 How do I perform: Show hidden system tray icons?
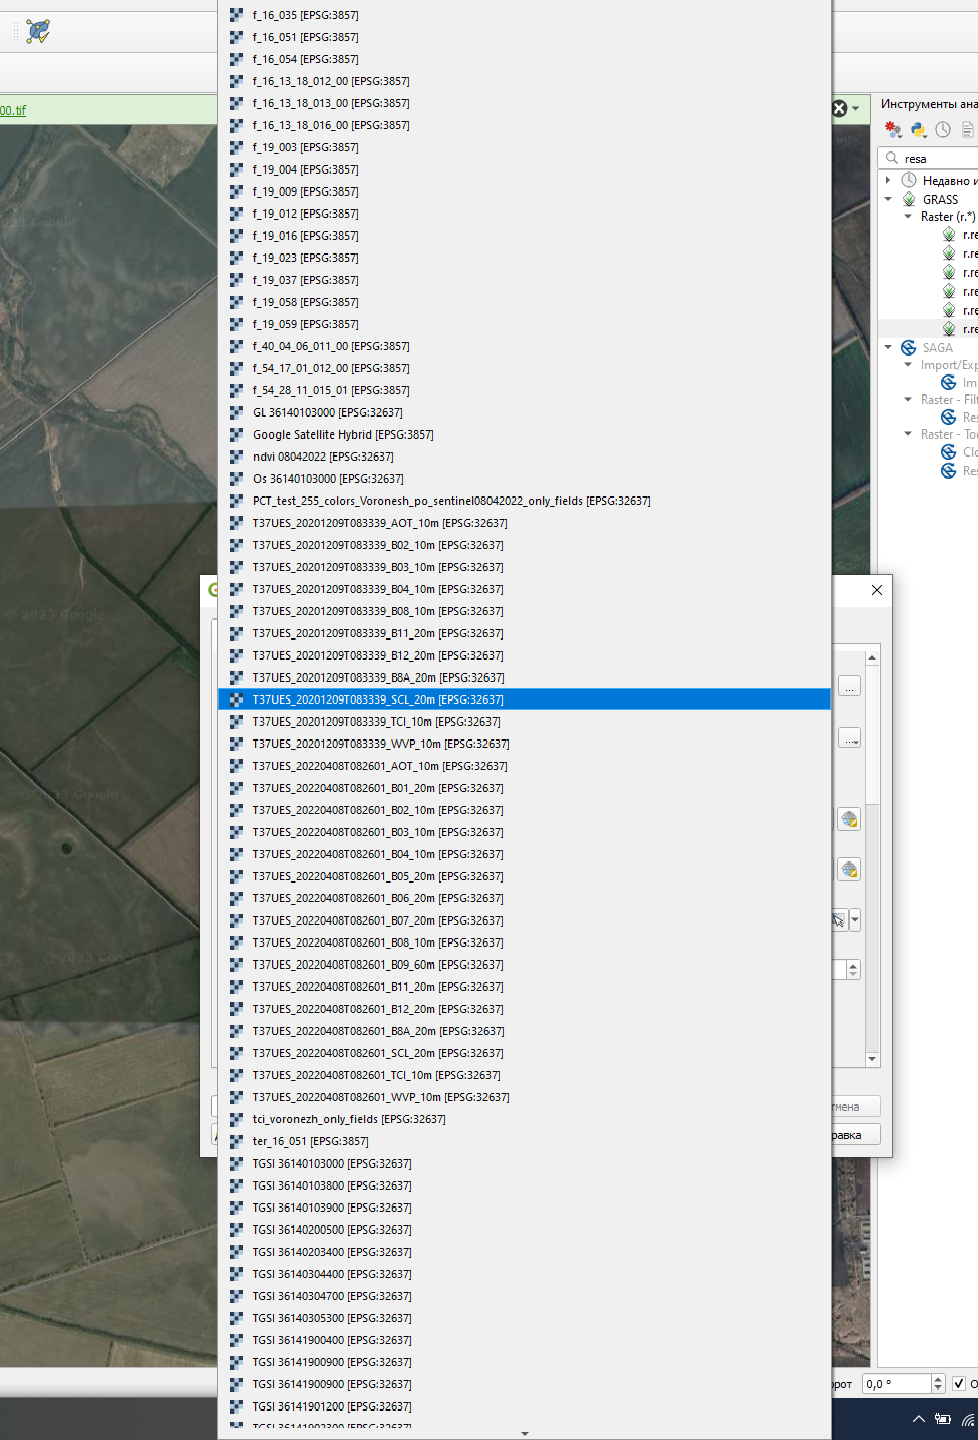point(918,1419)
